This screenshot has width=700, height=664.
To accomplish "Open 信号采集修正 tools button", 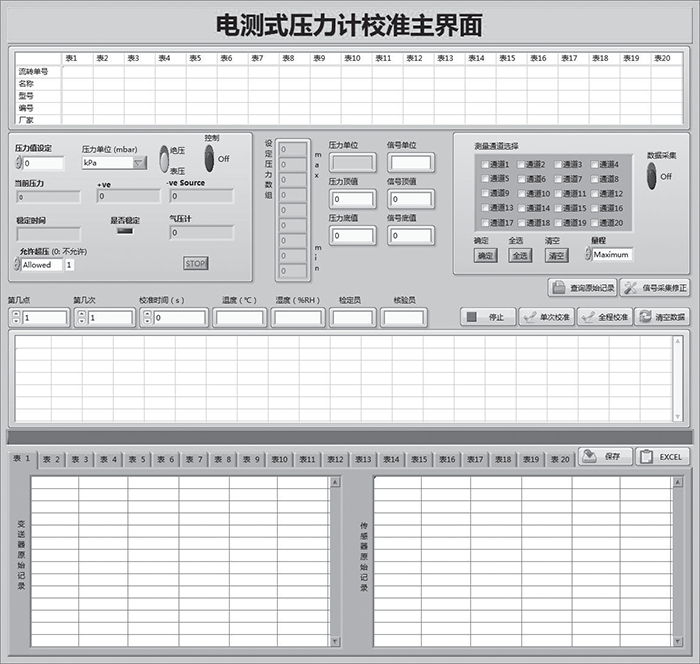I will (655, 288).
